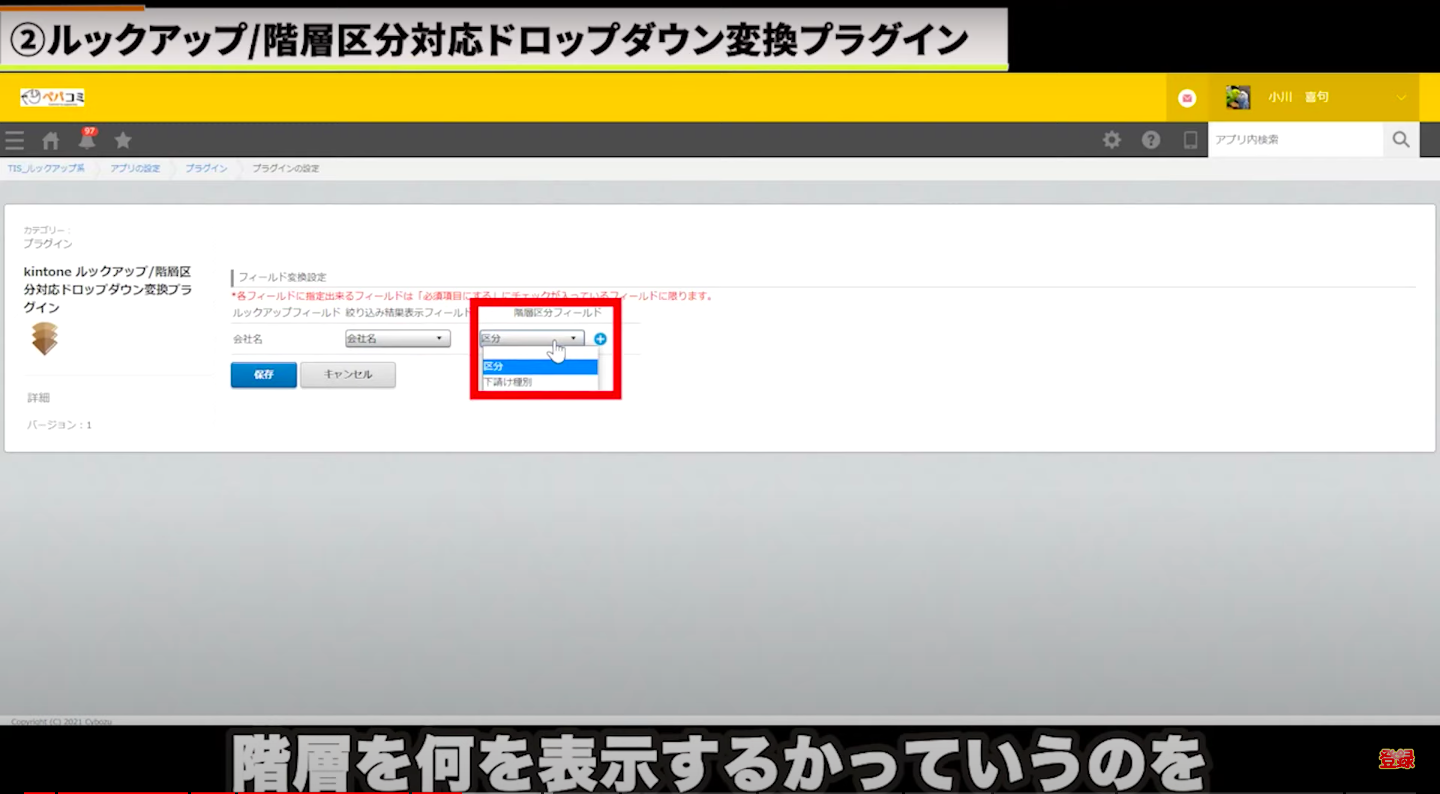Select 区分 option in dropdown list

pyautogui.click(x=539, y=366)
